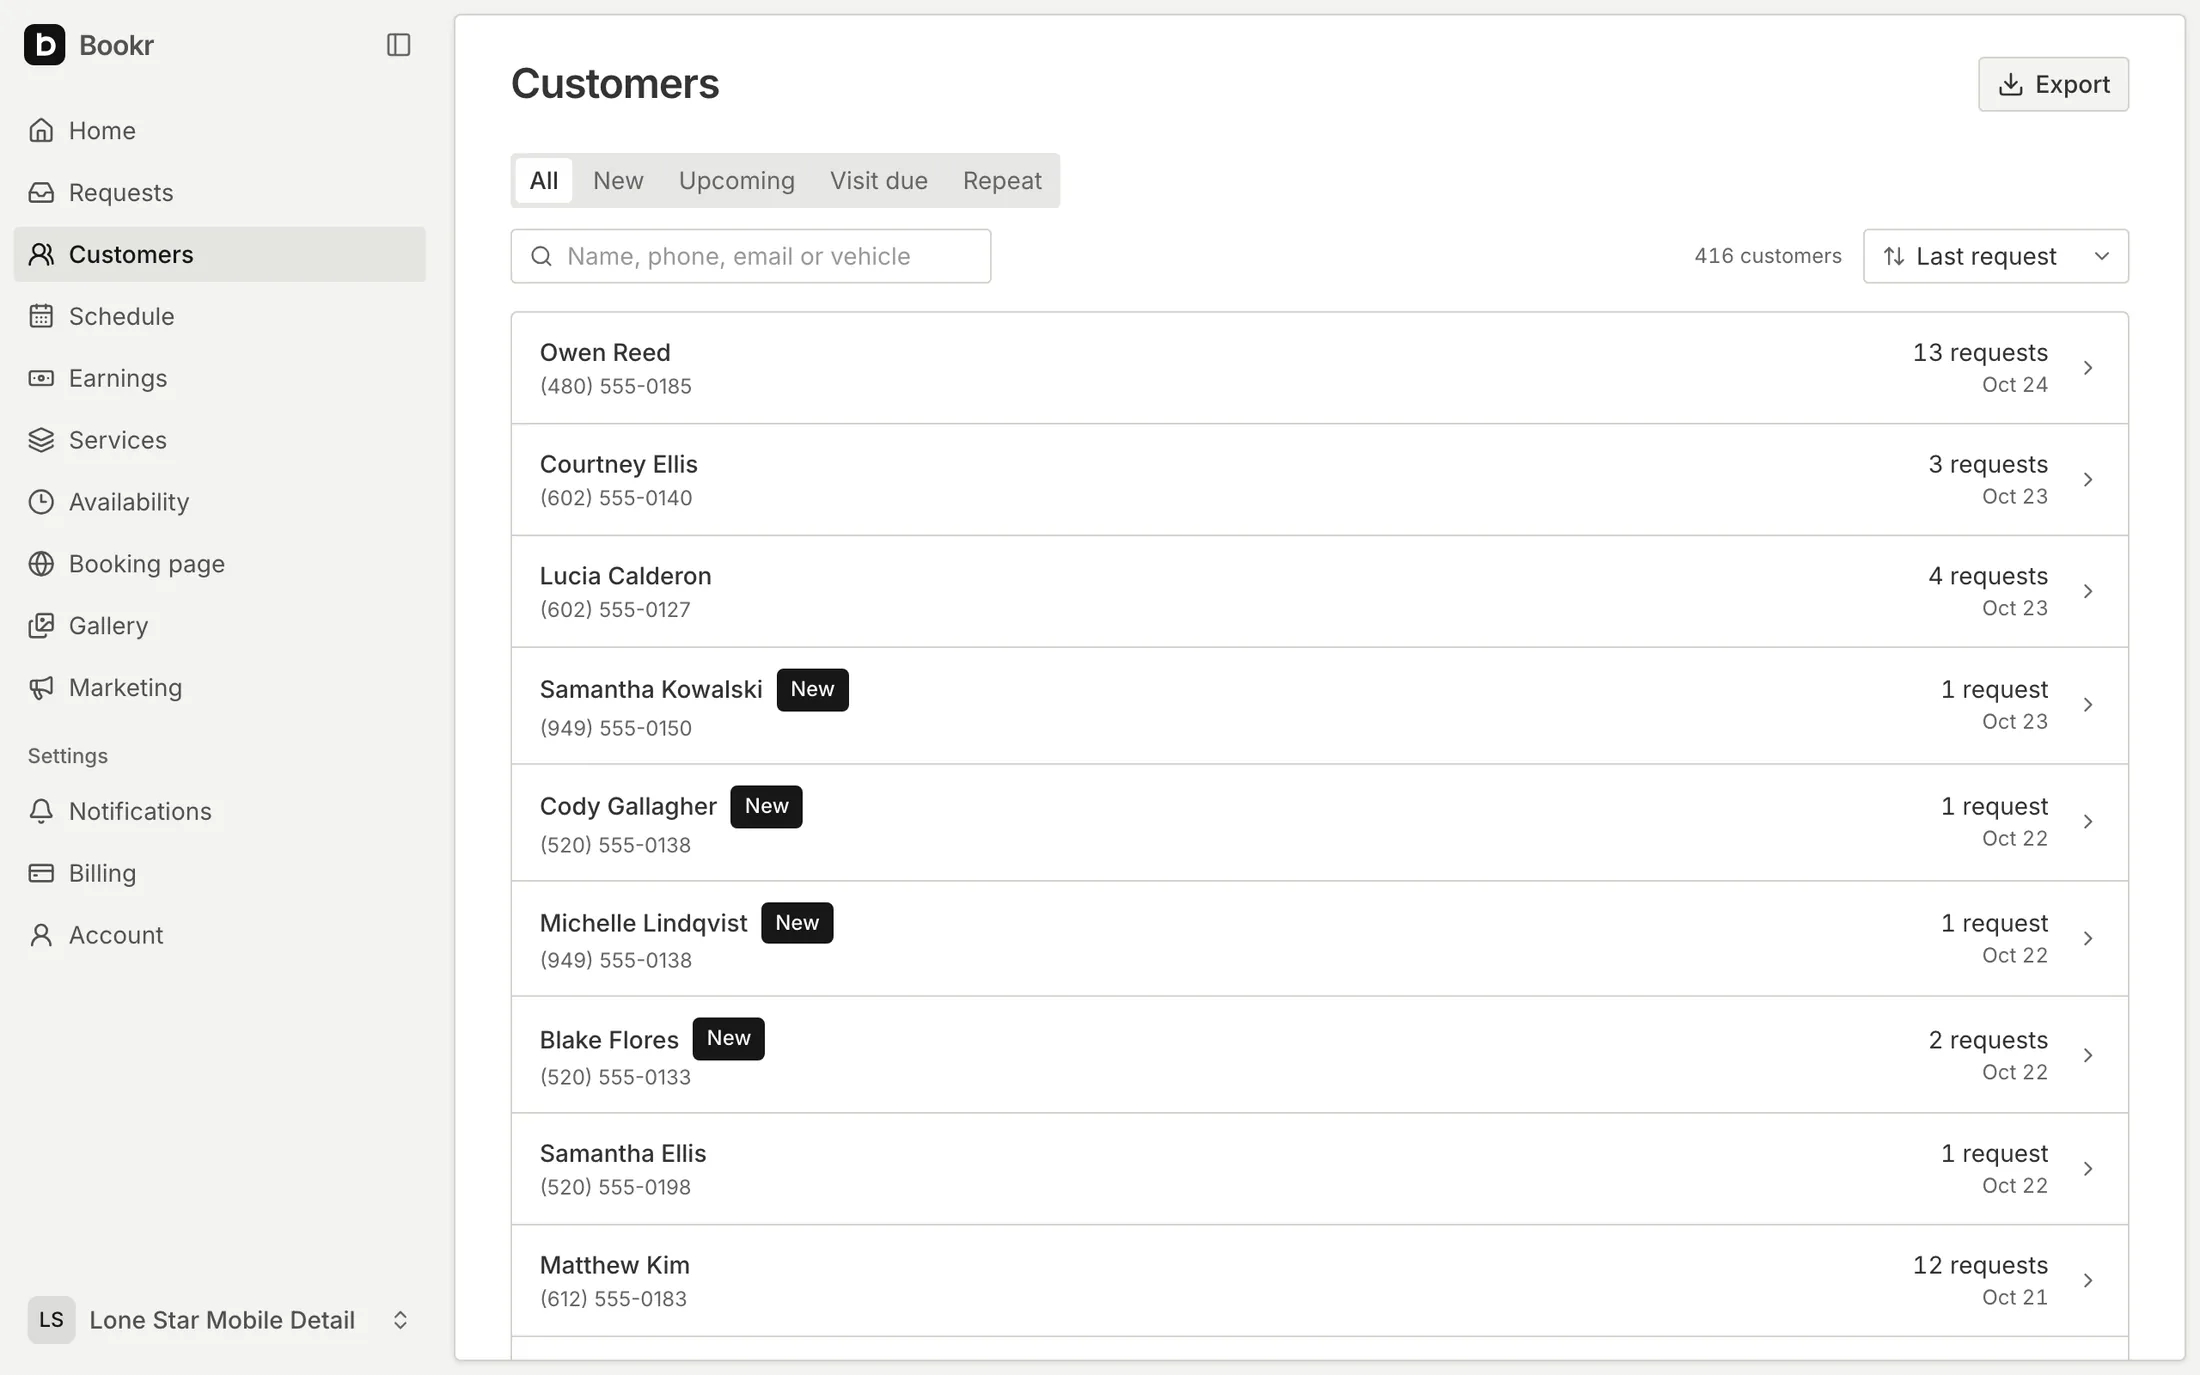Focus the name, phone, email search field

751,256
